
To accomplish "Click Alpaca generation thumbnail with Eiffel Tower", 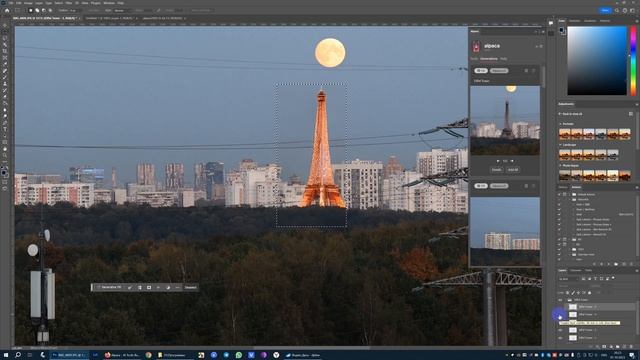I will pos(505,120).
